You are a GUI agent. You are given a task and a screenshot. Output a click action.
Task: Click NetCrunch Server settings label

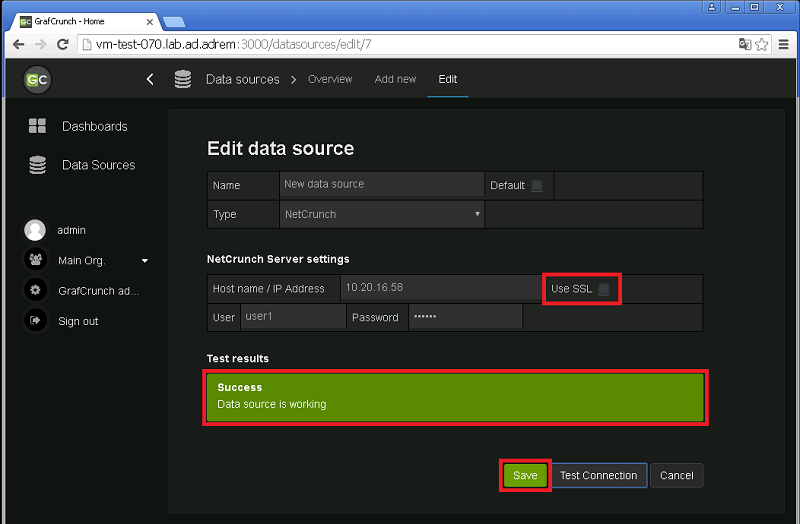point(278,259)
